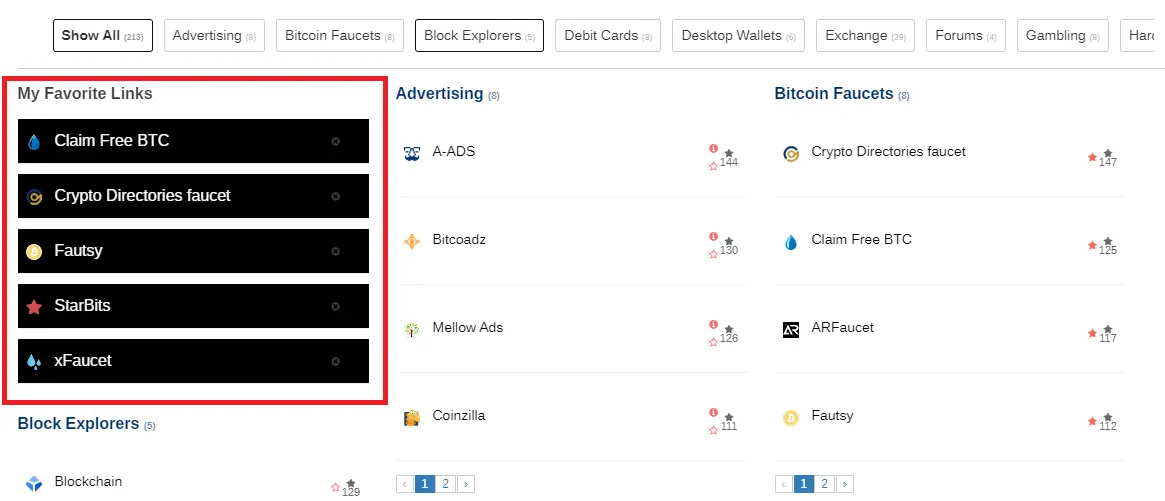Click the Coinzilla logo icon
1165x501 pixels.
click(x=412, y=418)
